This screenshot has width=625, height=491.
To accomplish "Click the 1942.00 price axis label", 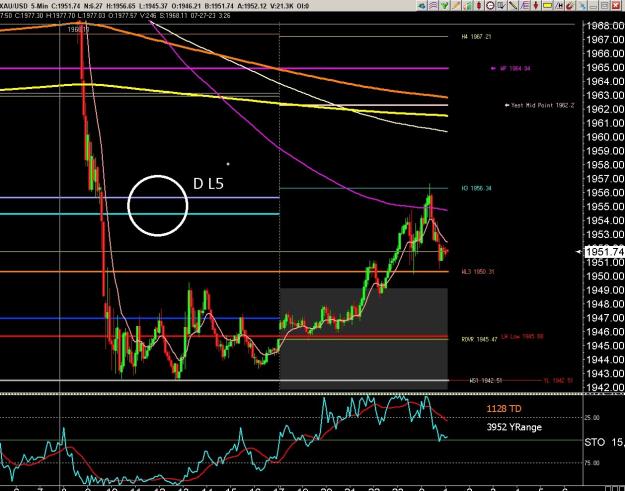I will pyautogui.click(x=605, y=387).
